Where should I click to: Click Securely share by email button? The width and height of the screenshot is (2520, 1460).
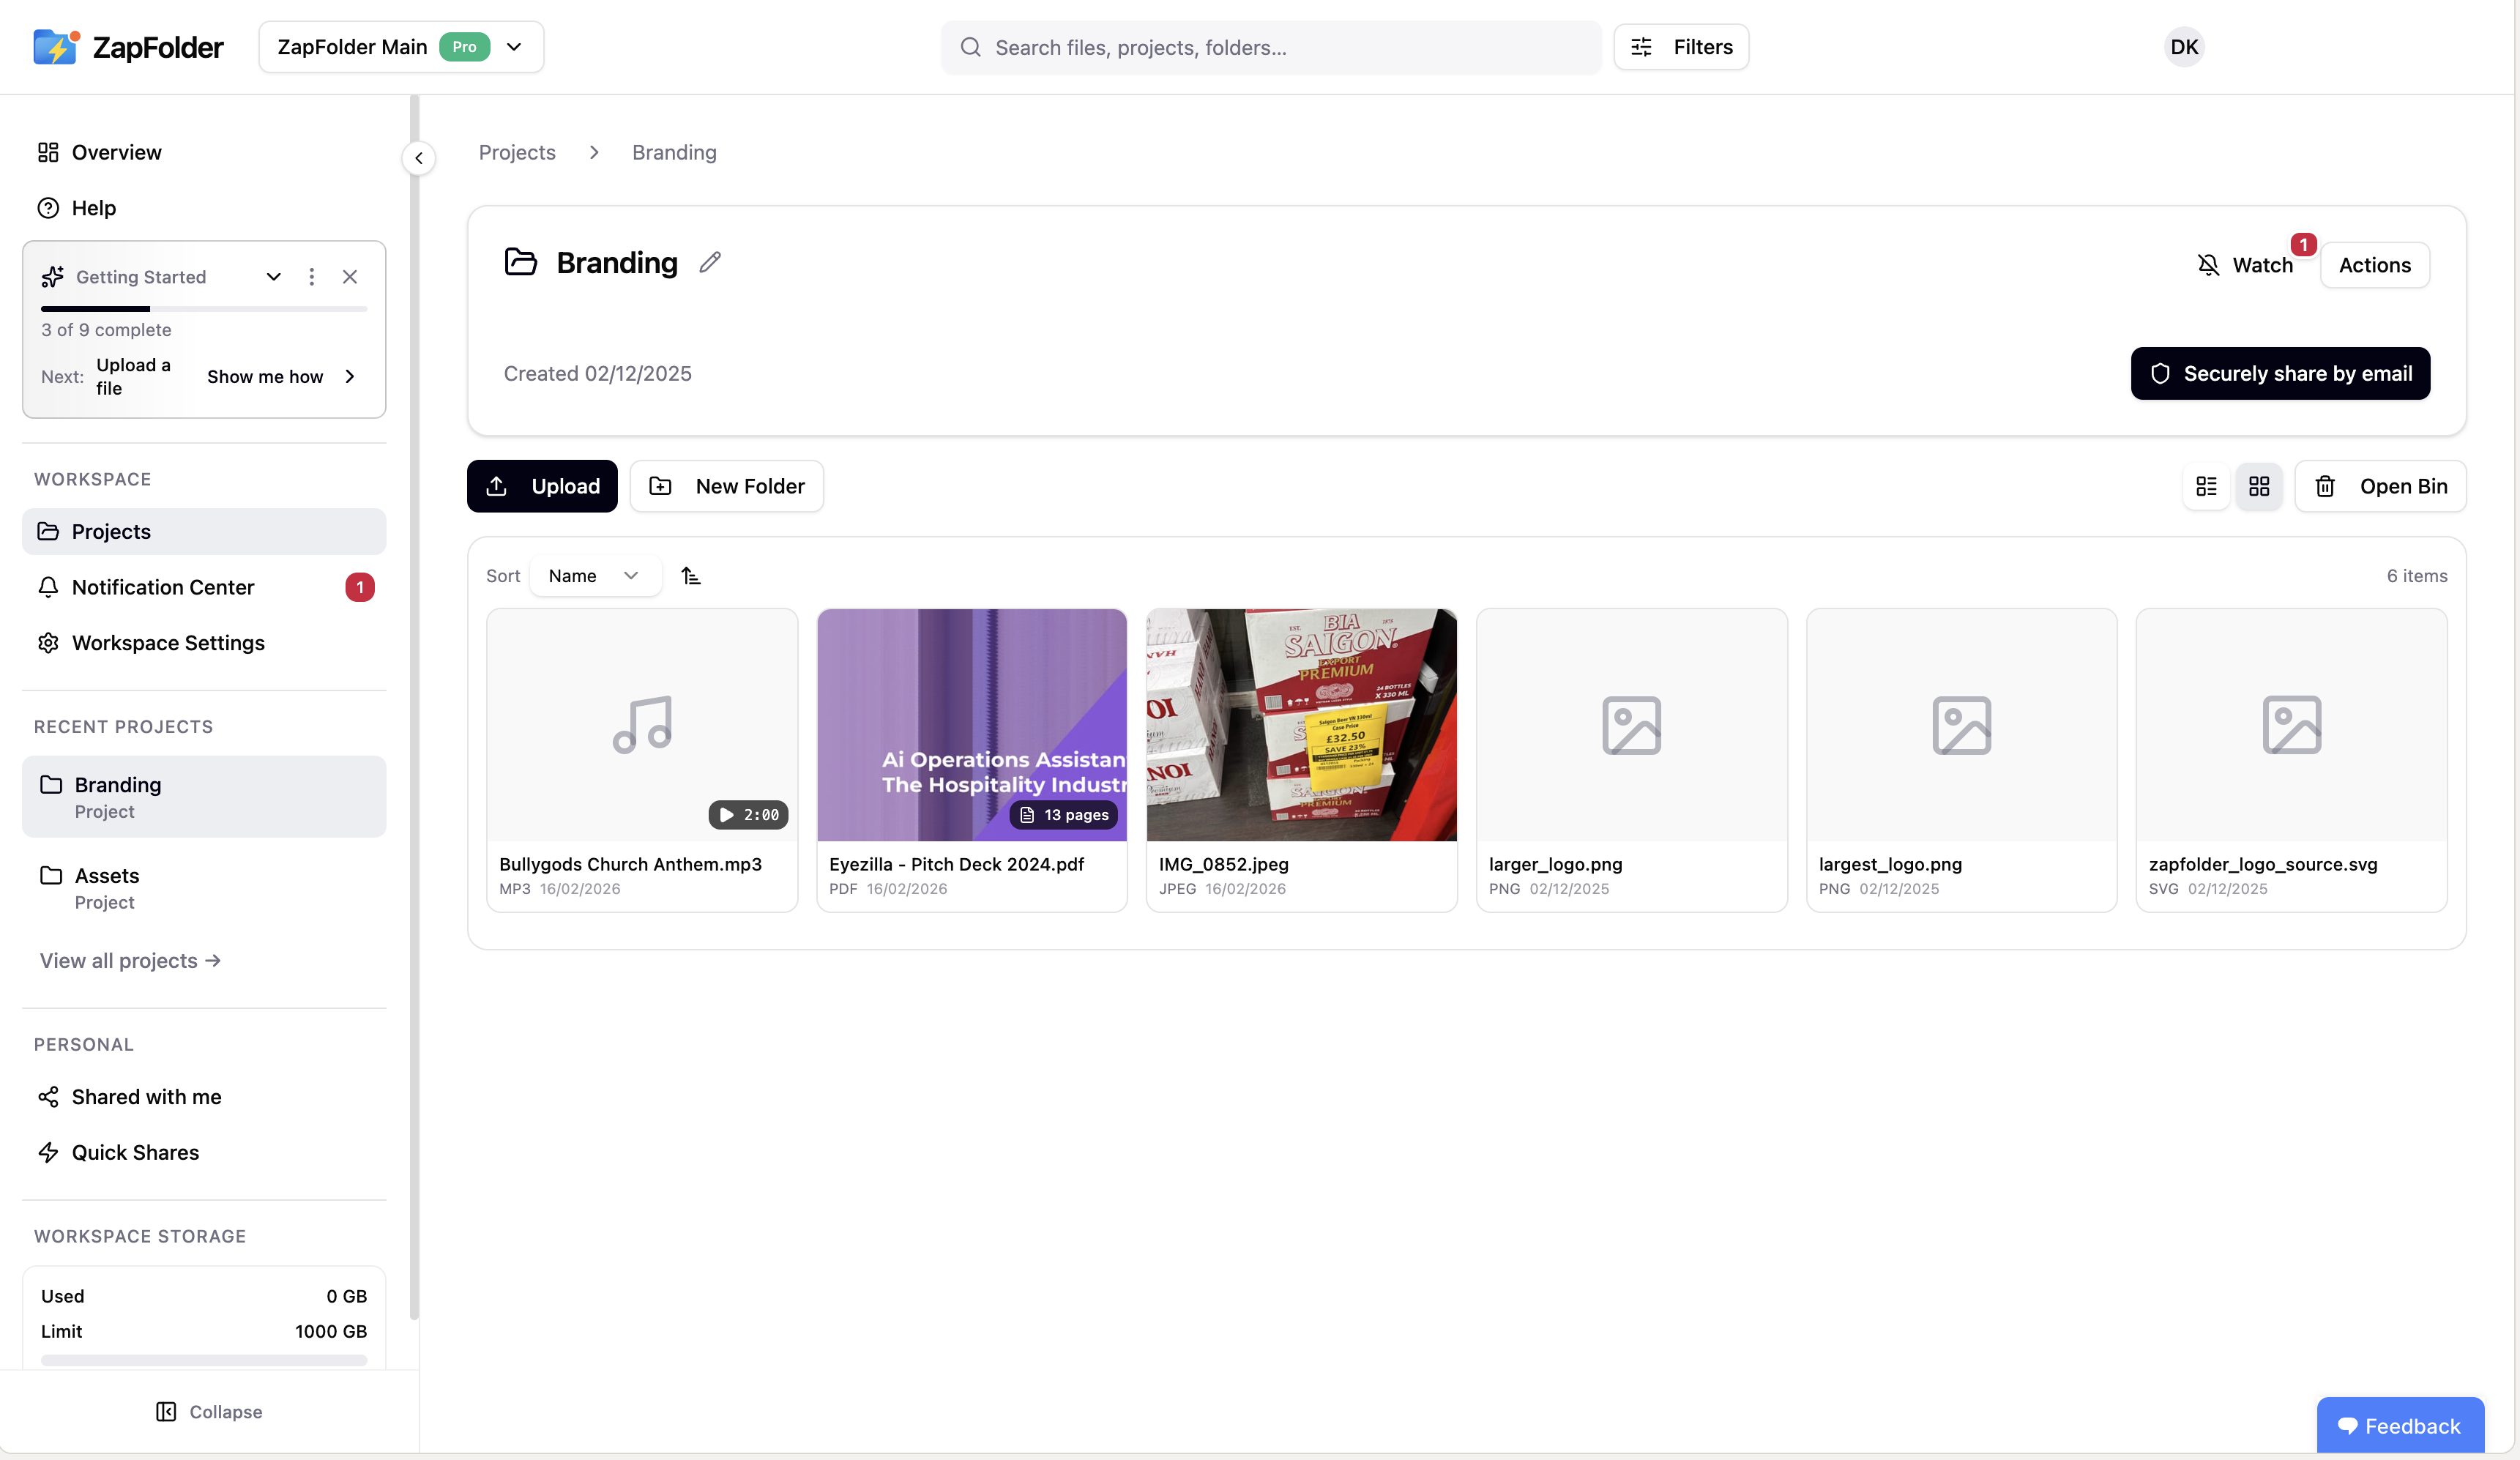point(2280,374)
